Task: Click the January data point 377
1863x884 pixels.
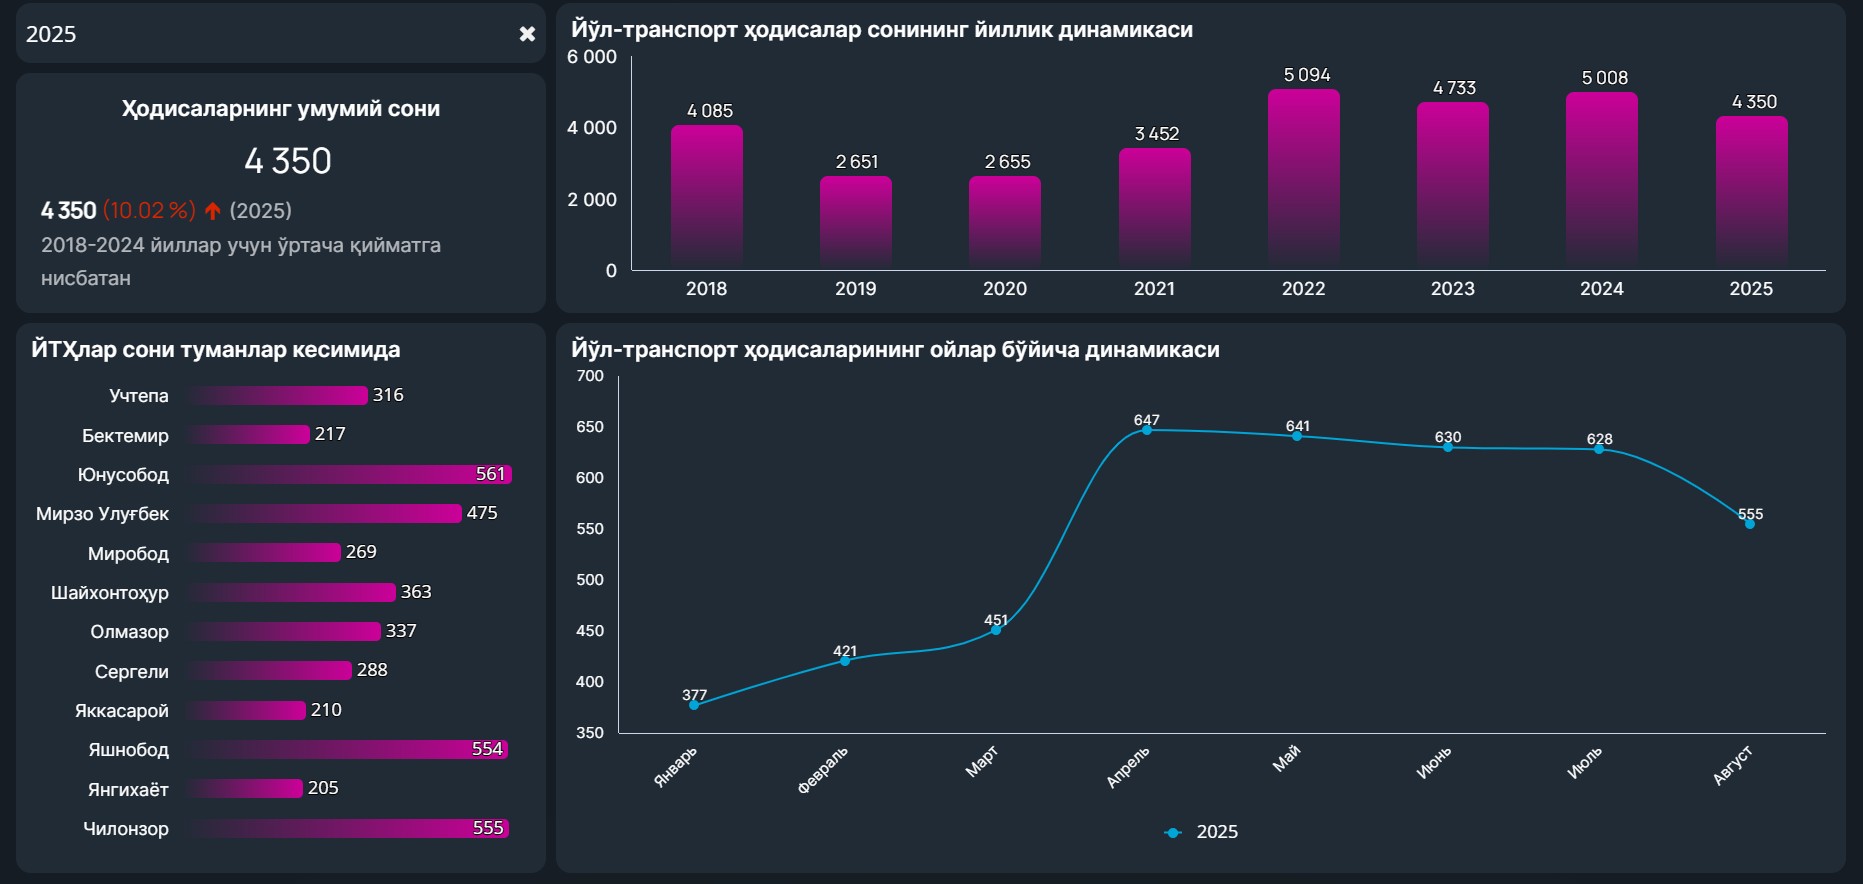Action: tap(694, 705)
